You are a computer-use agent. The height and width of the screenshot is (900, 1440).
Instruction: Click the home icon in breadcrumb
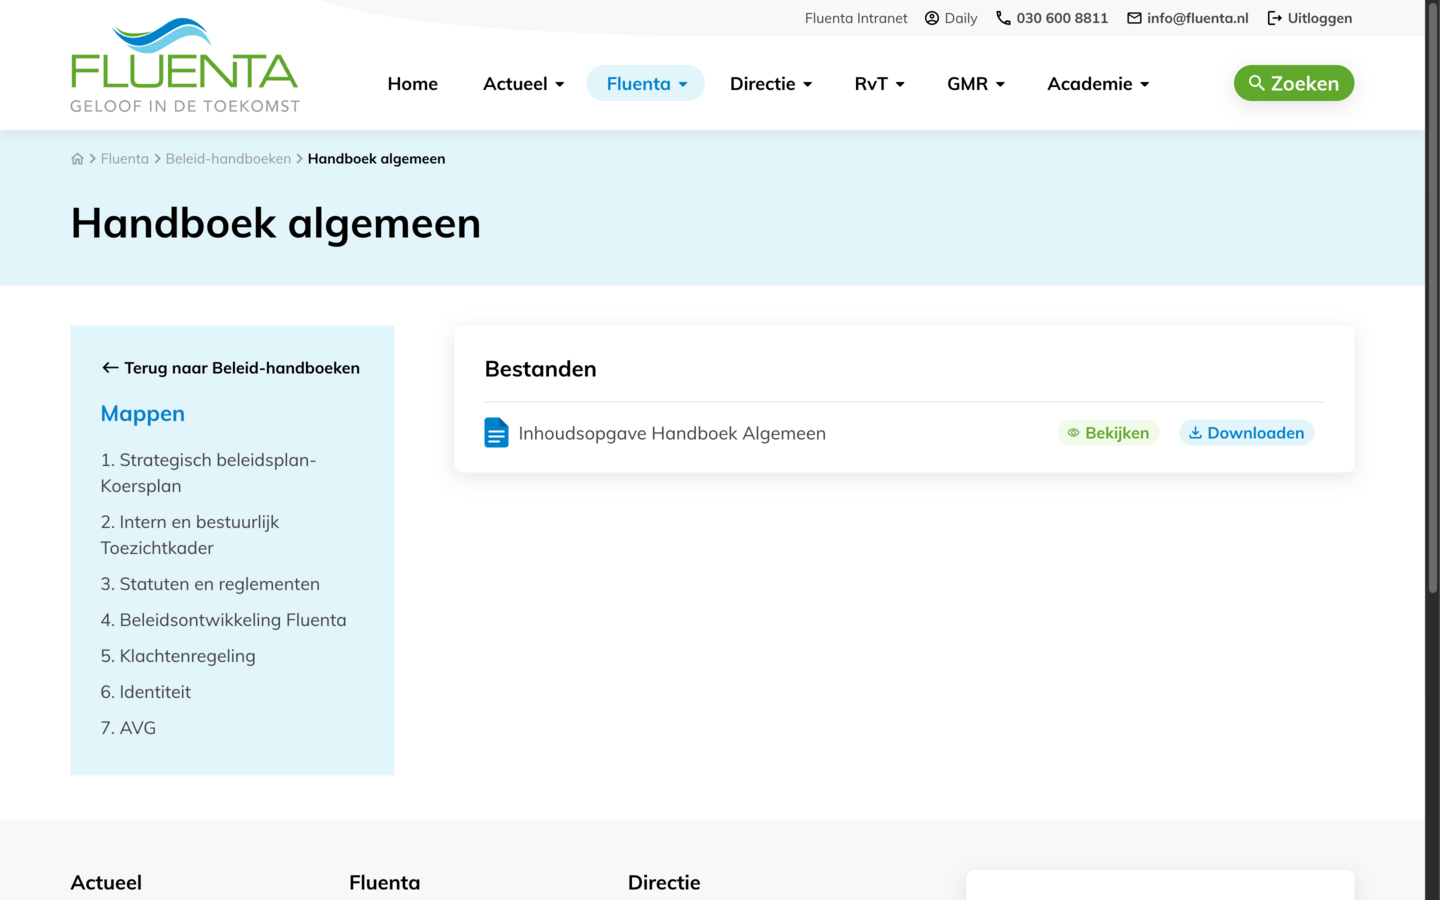[x=77, y=159]
